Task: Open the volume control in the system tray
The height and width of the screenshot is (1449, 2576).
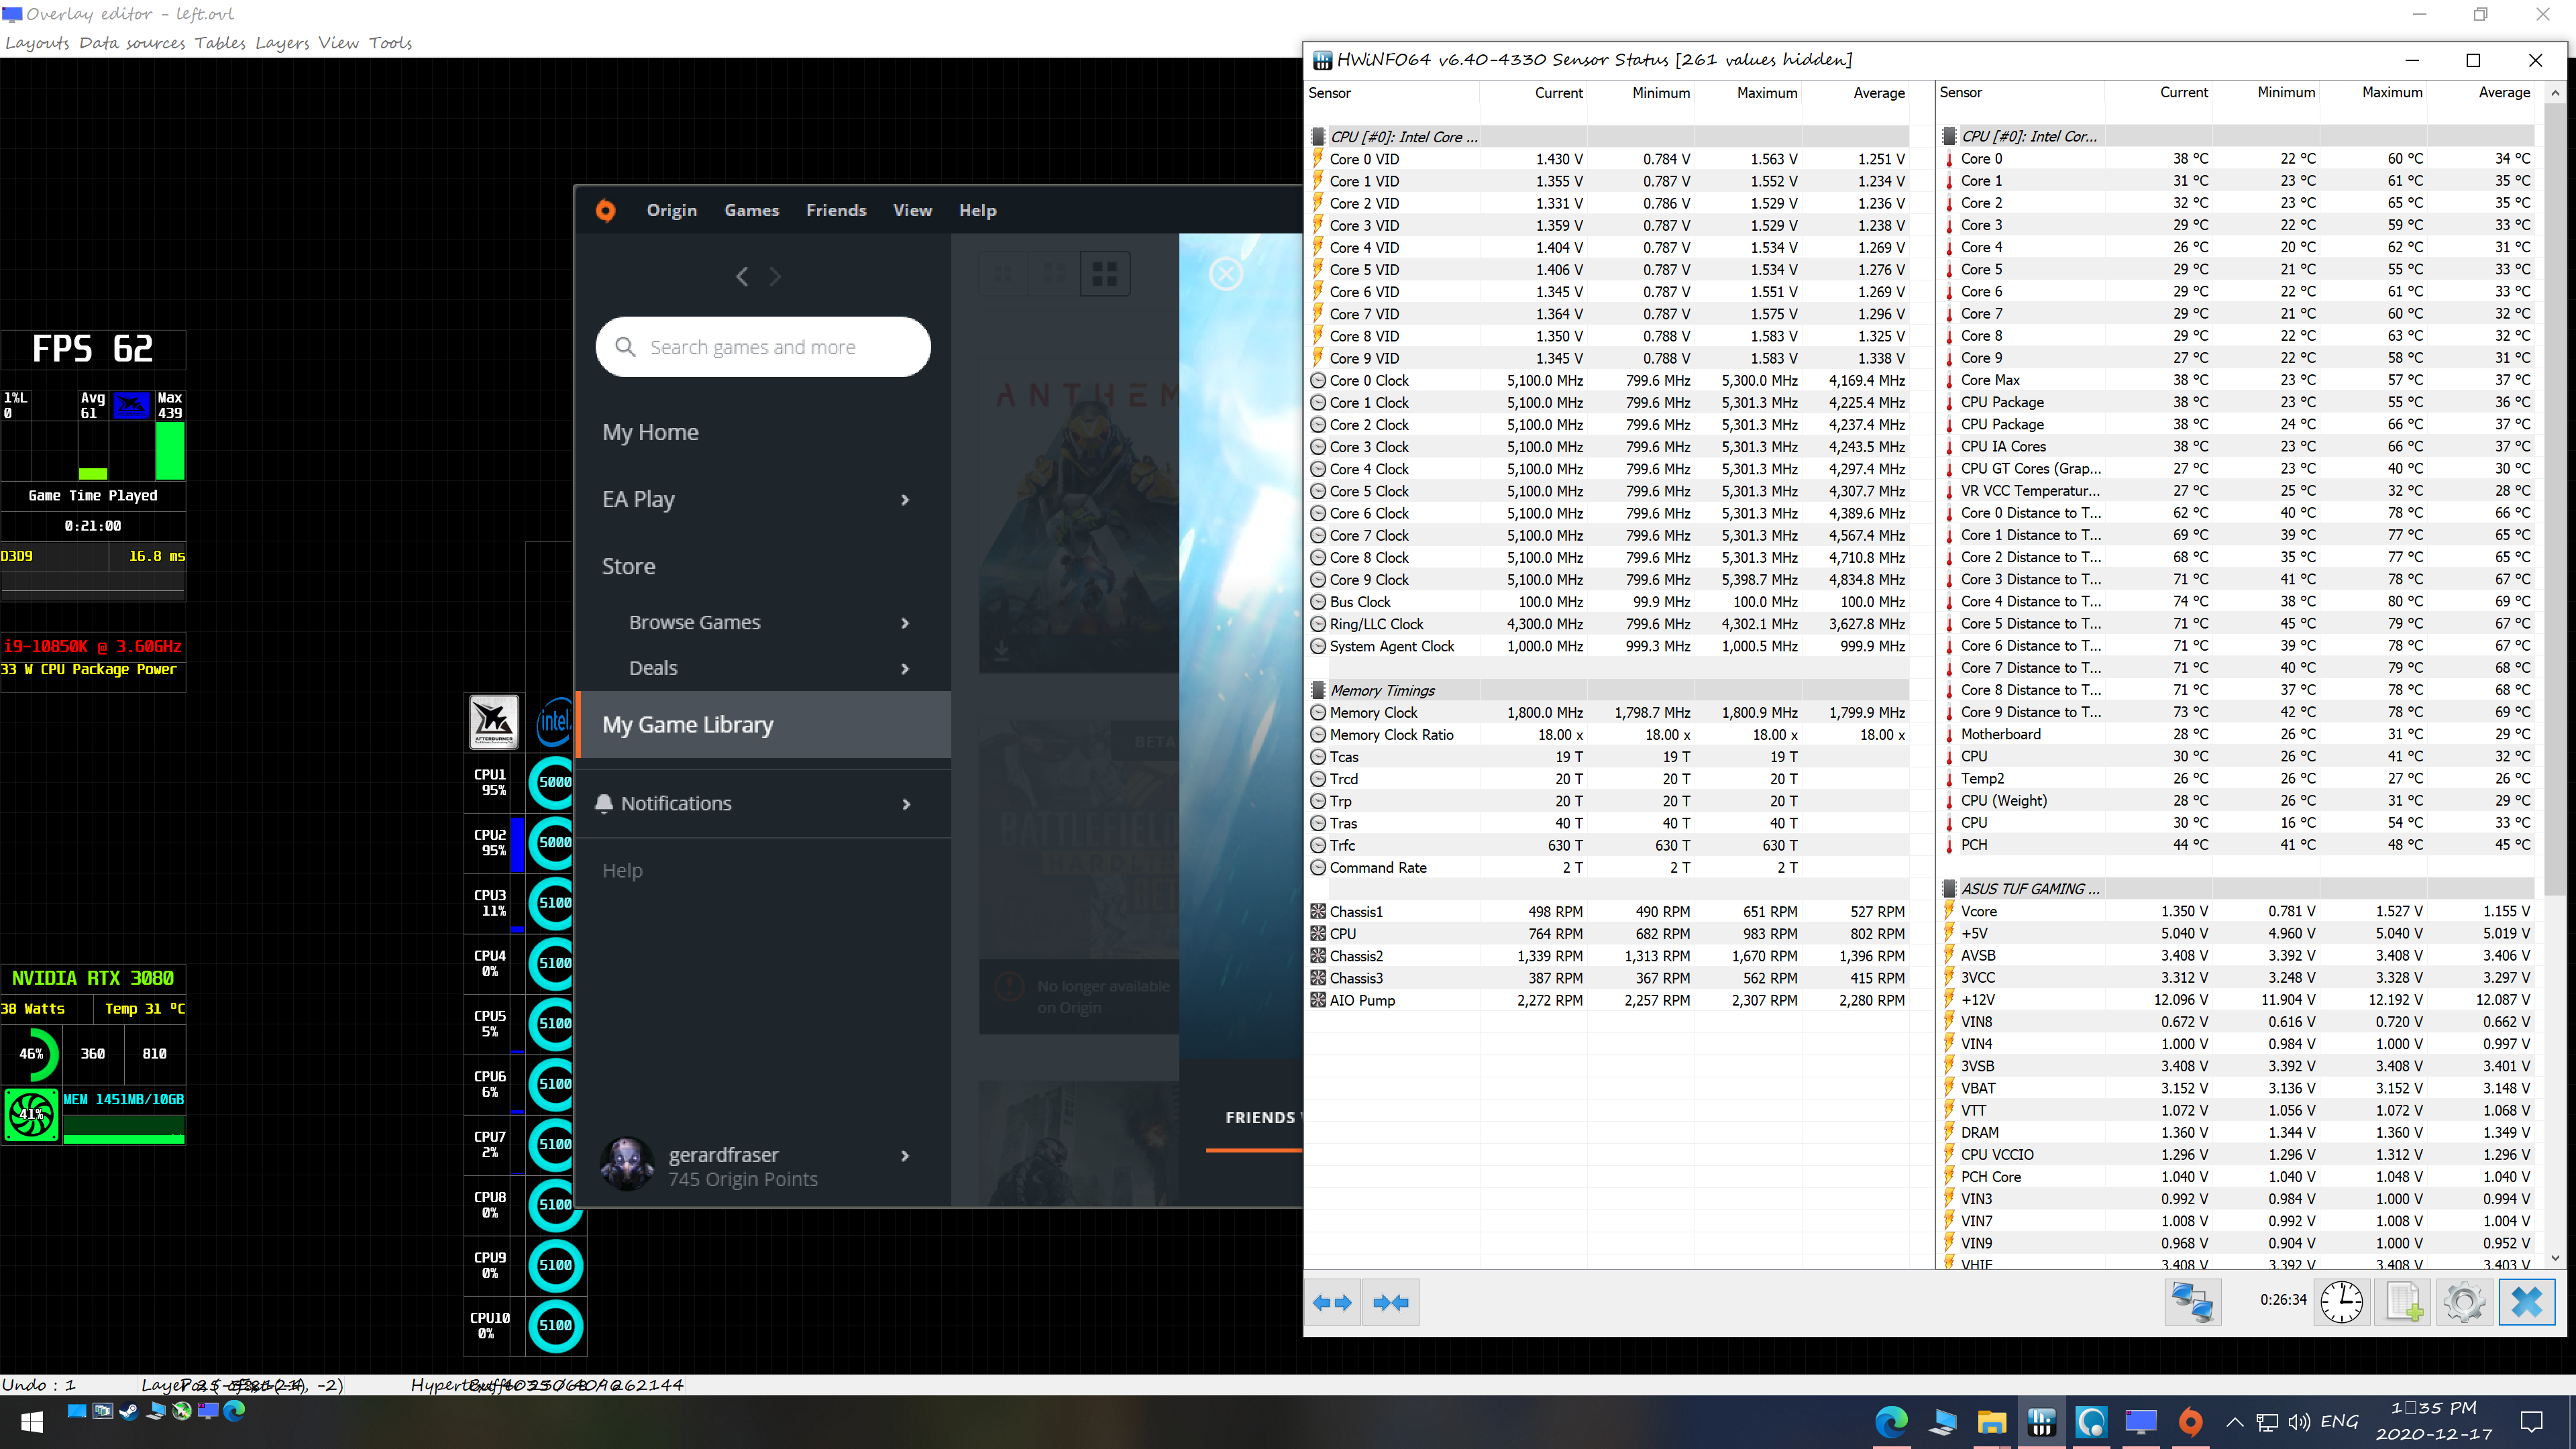Action: pos(2299,1422)
